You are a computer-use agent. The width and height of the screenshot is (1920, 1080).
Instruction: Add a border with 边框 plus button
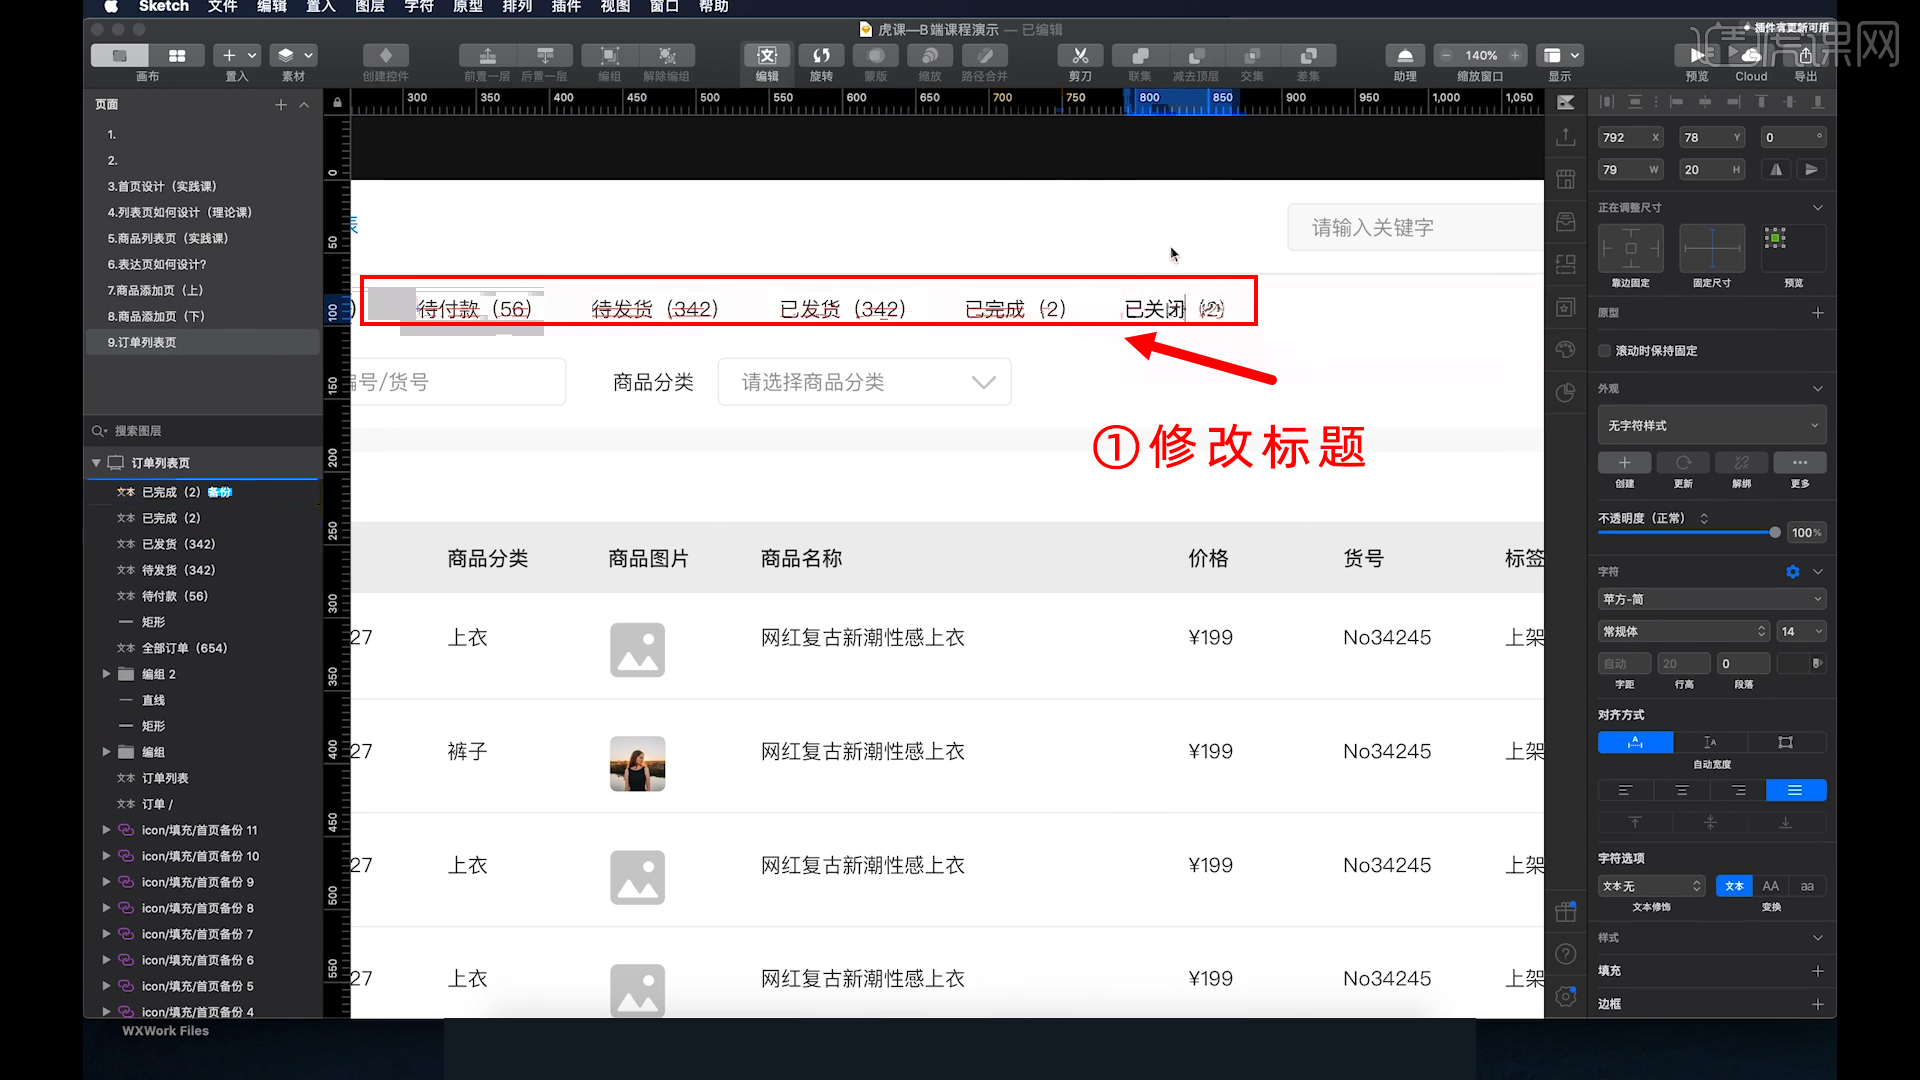point(1818,1004)
